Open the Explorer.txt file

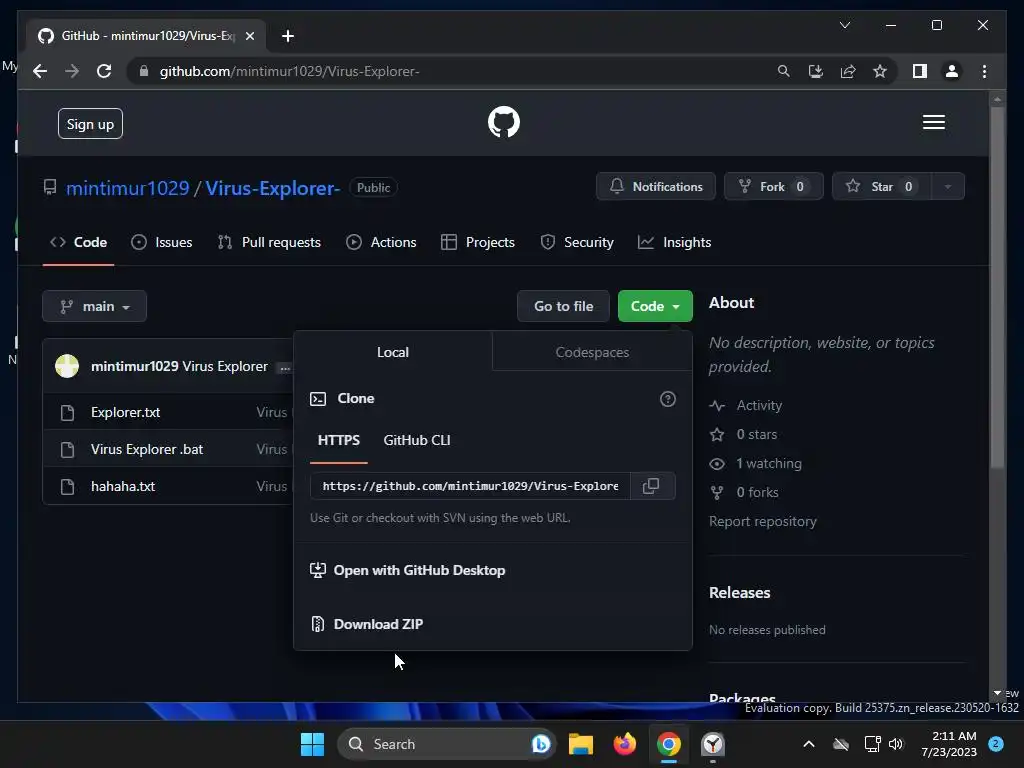(x=125, y=413)
